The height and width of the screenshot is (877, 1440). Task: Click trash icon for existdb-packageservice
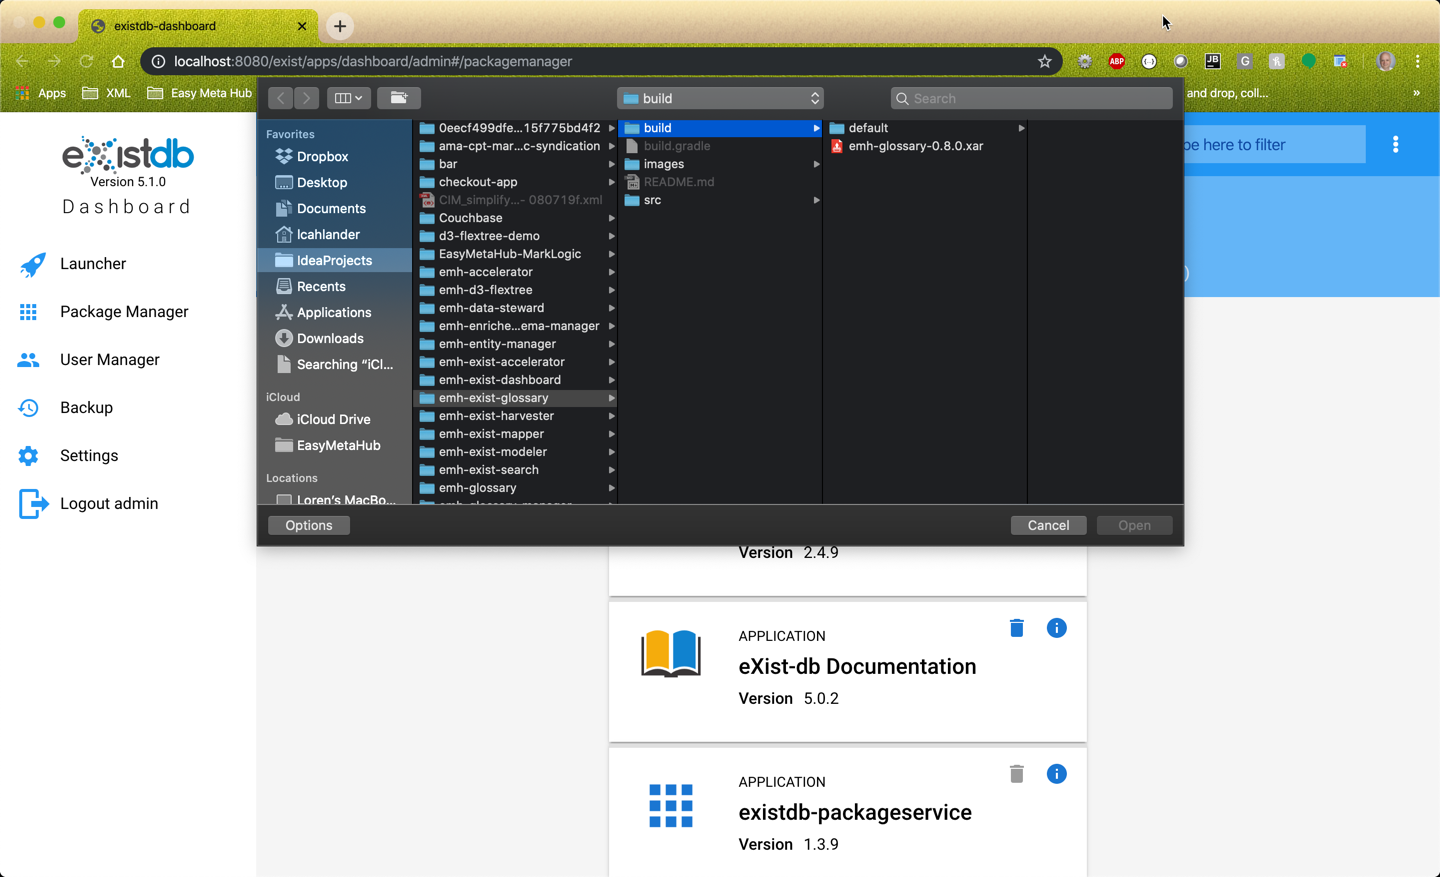click(1017, 774)
